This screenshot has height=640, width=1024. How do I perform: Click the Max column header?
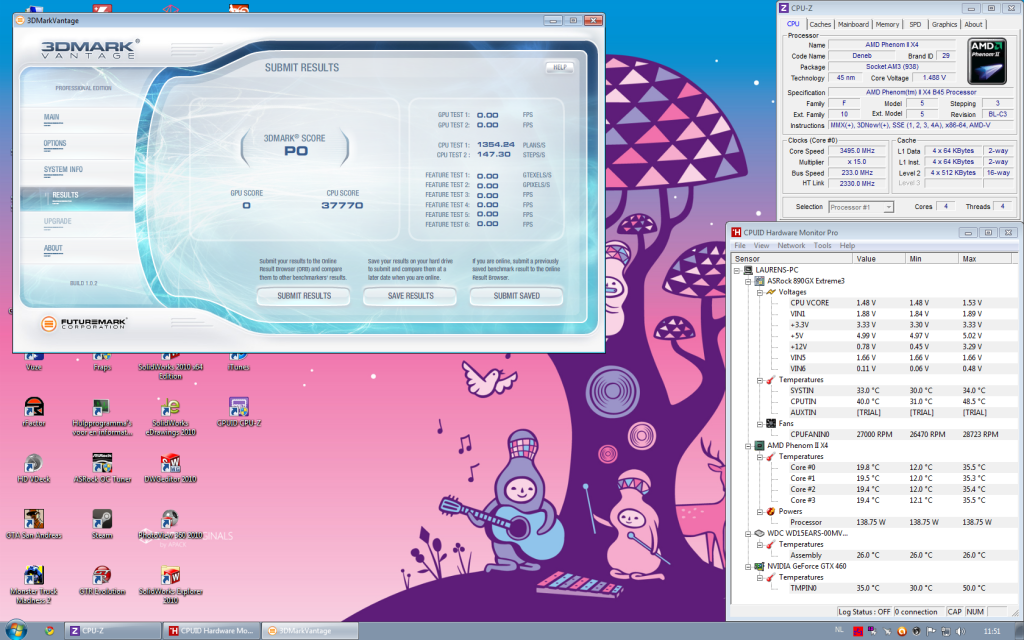click(x=986, y=259)
